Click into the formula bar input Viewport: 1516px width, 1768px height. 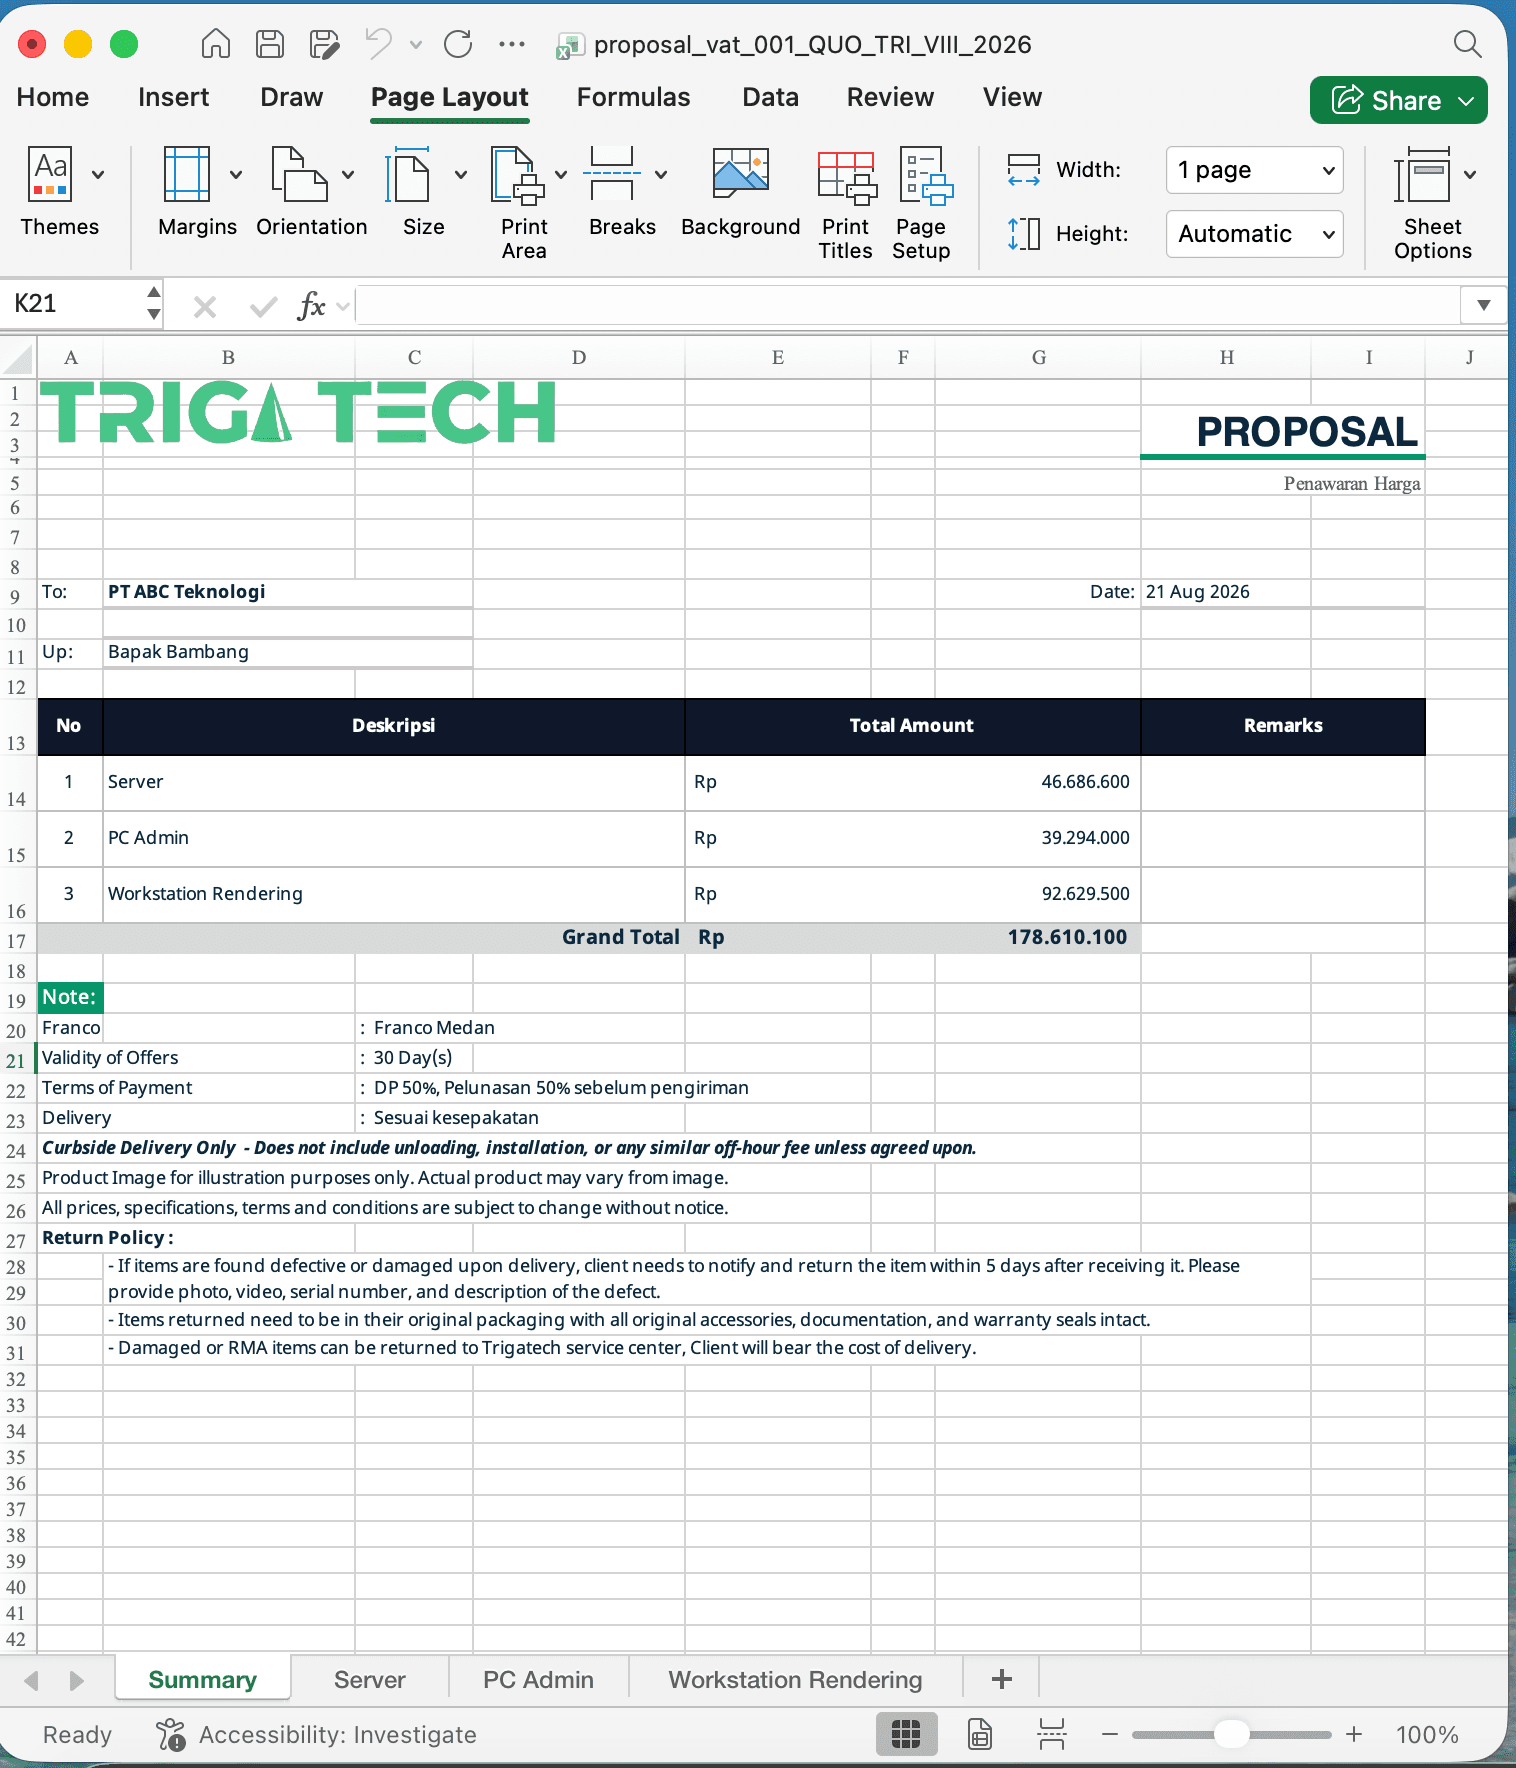(908, 305)
